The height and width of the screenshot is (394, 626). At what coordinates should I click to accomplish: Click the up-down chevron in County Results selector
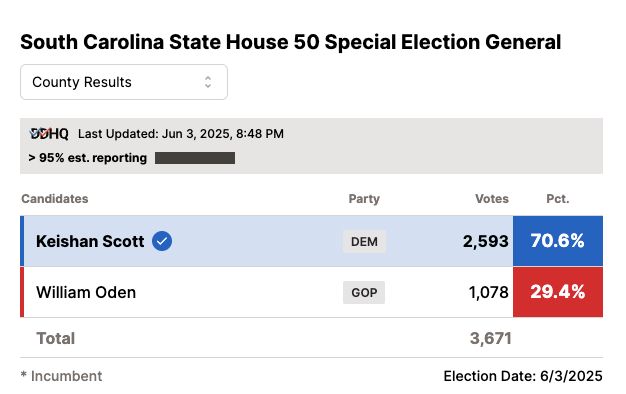click(x=208, y=82)
